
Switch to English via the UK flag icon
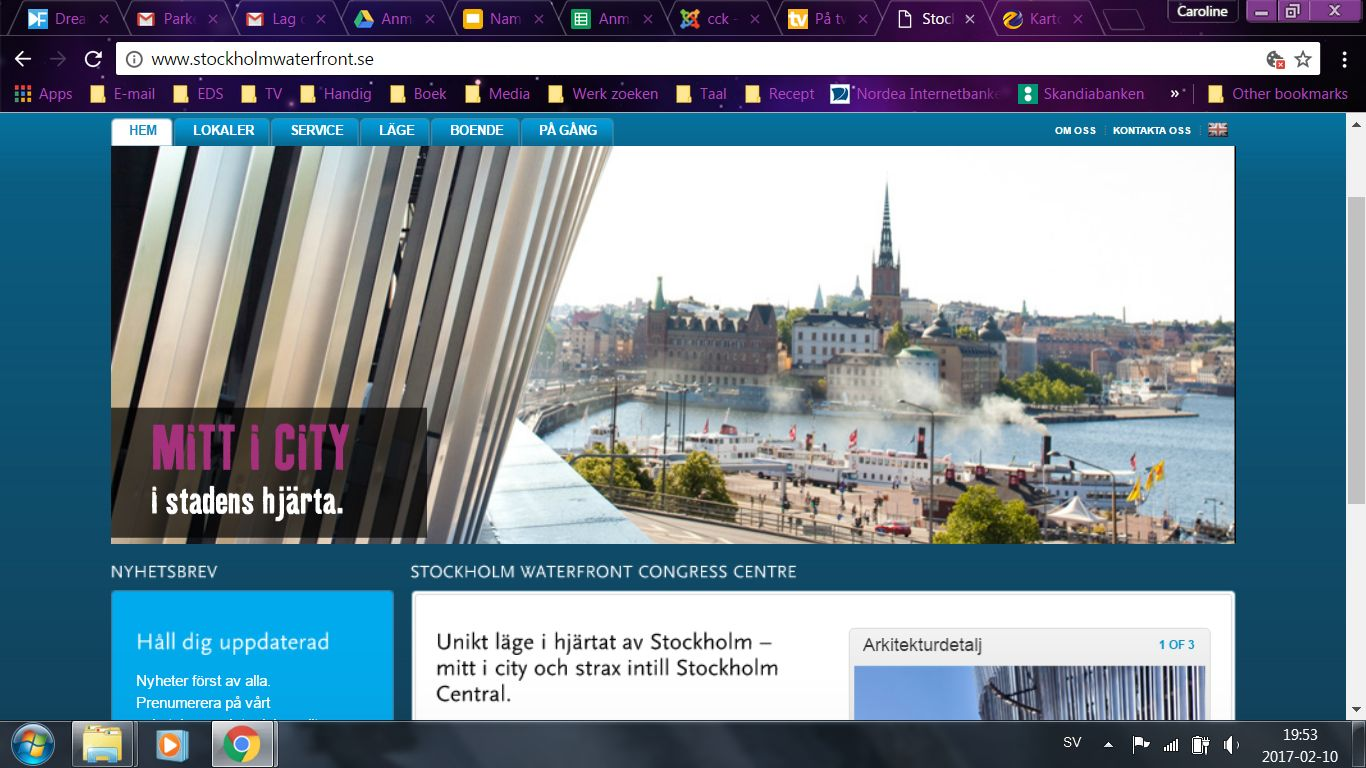click(x=1217, y=130)
